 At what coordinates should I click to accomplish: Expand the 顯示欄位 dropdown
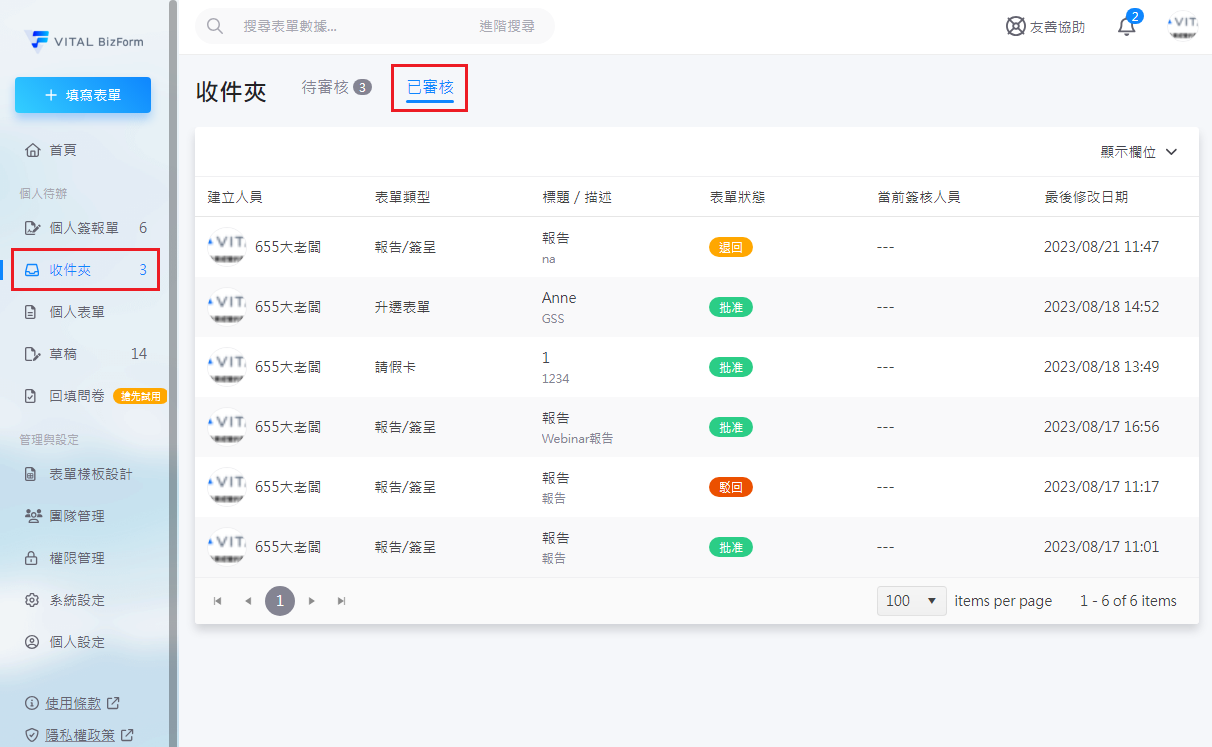pos(1139,152)
